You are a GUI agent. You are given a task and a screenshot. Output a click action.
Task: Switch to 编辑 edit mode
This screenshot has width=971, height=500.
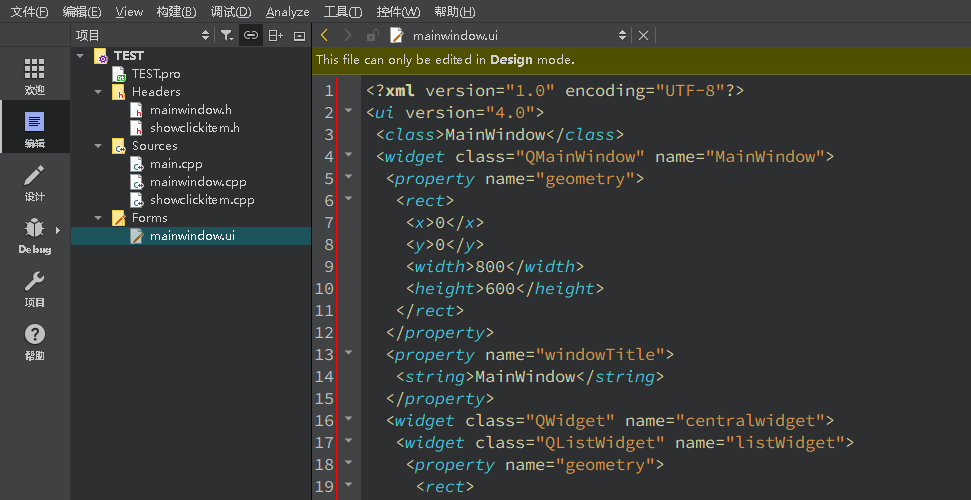(x=35, y=129)
